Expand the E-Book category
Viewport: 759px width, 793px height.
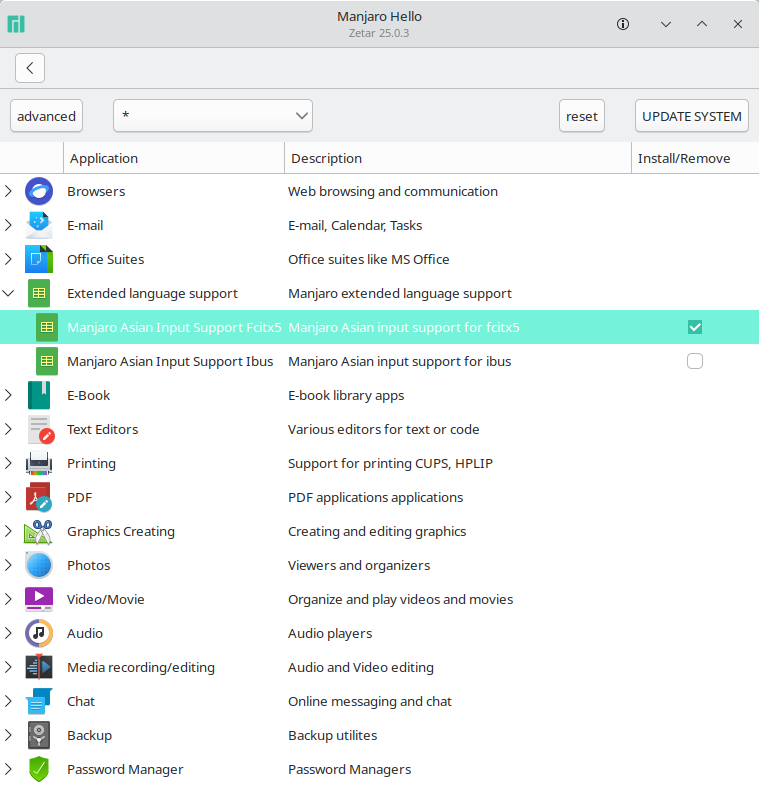(9, 395)
